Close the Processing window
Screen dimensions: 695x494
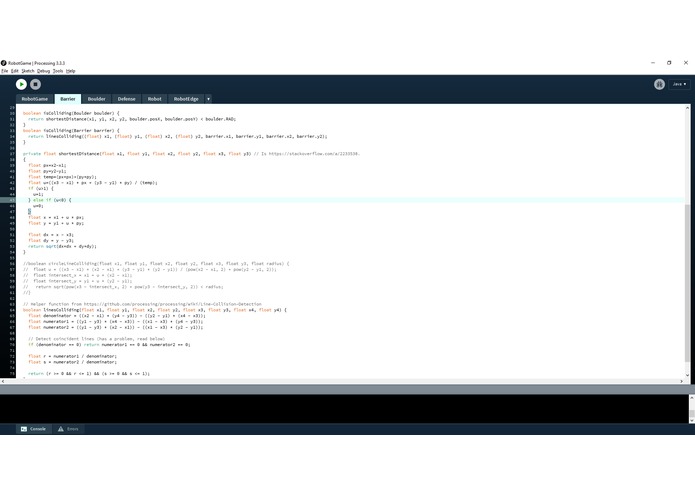(686, 63)
